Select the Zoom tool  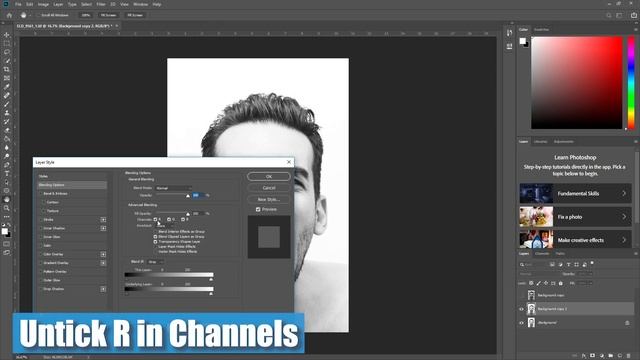(x=7, y=208)
